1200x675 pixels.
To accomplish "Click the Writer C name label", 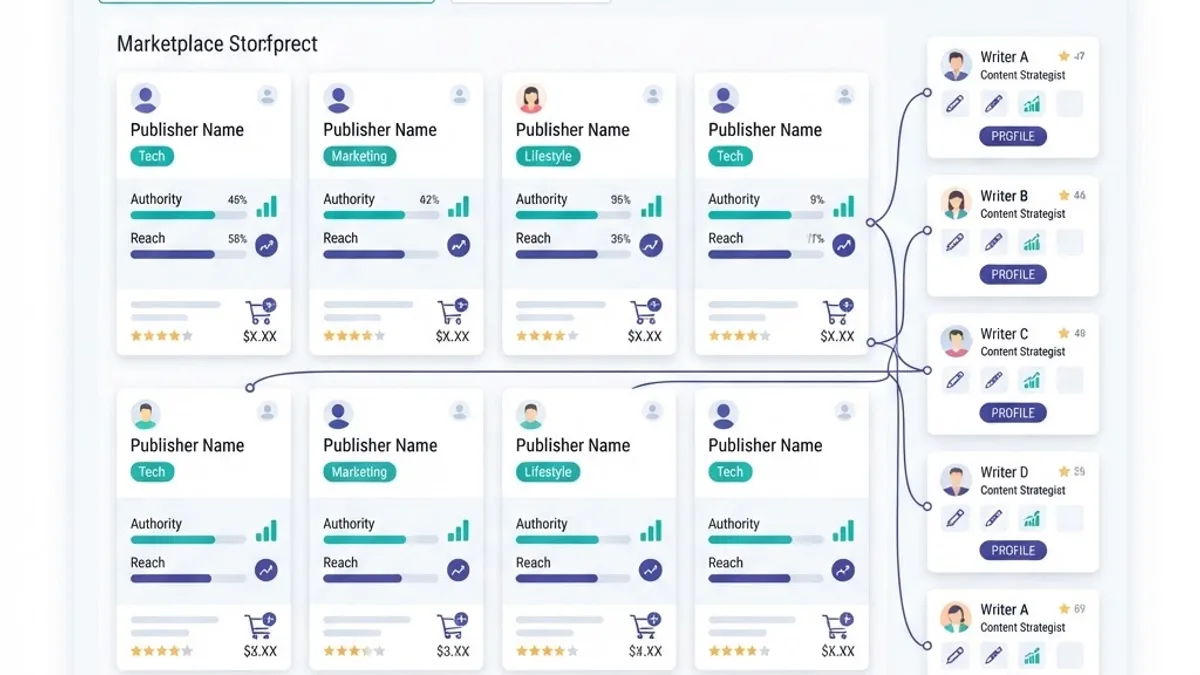I will [1004, 334].
